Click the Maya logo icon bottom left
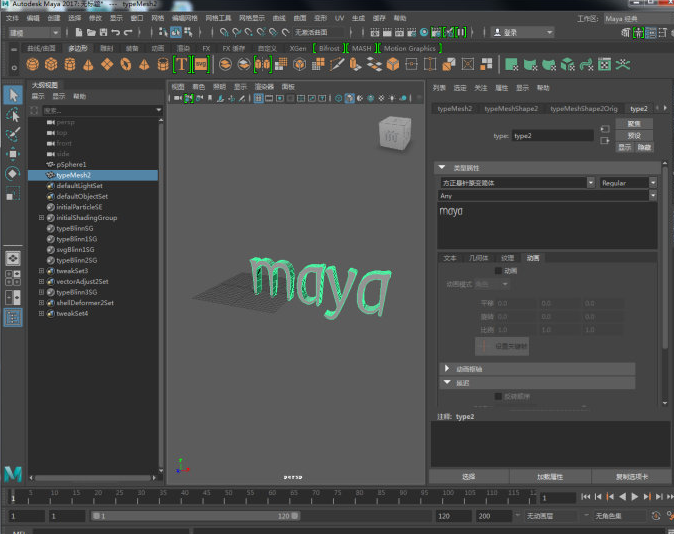Viewport: 674px width, 534px height. click(x=13, y=473)
